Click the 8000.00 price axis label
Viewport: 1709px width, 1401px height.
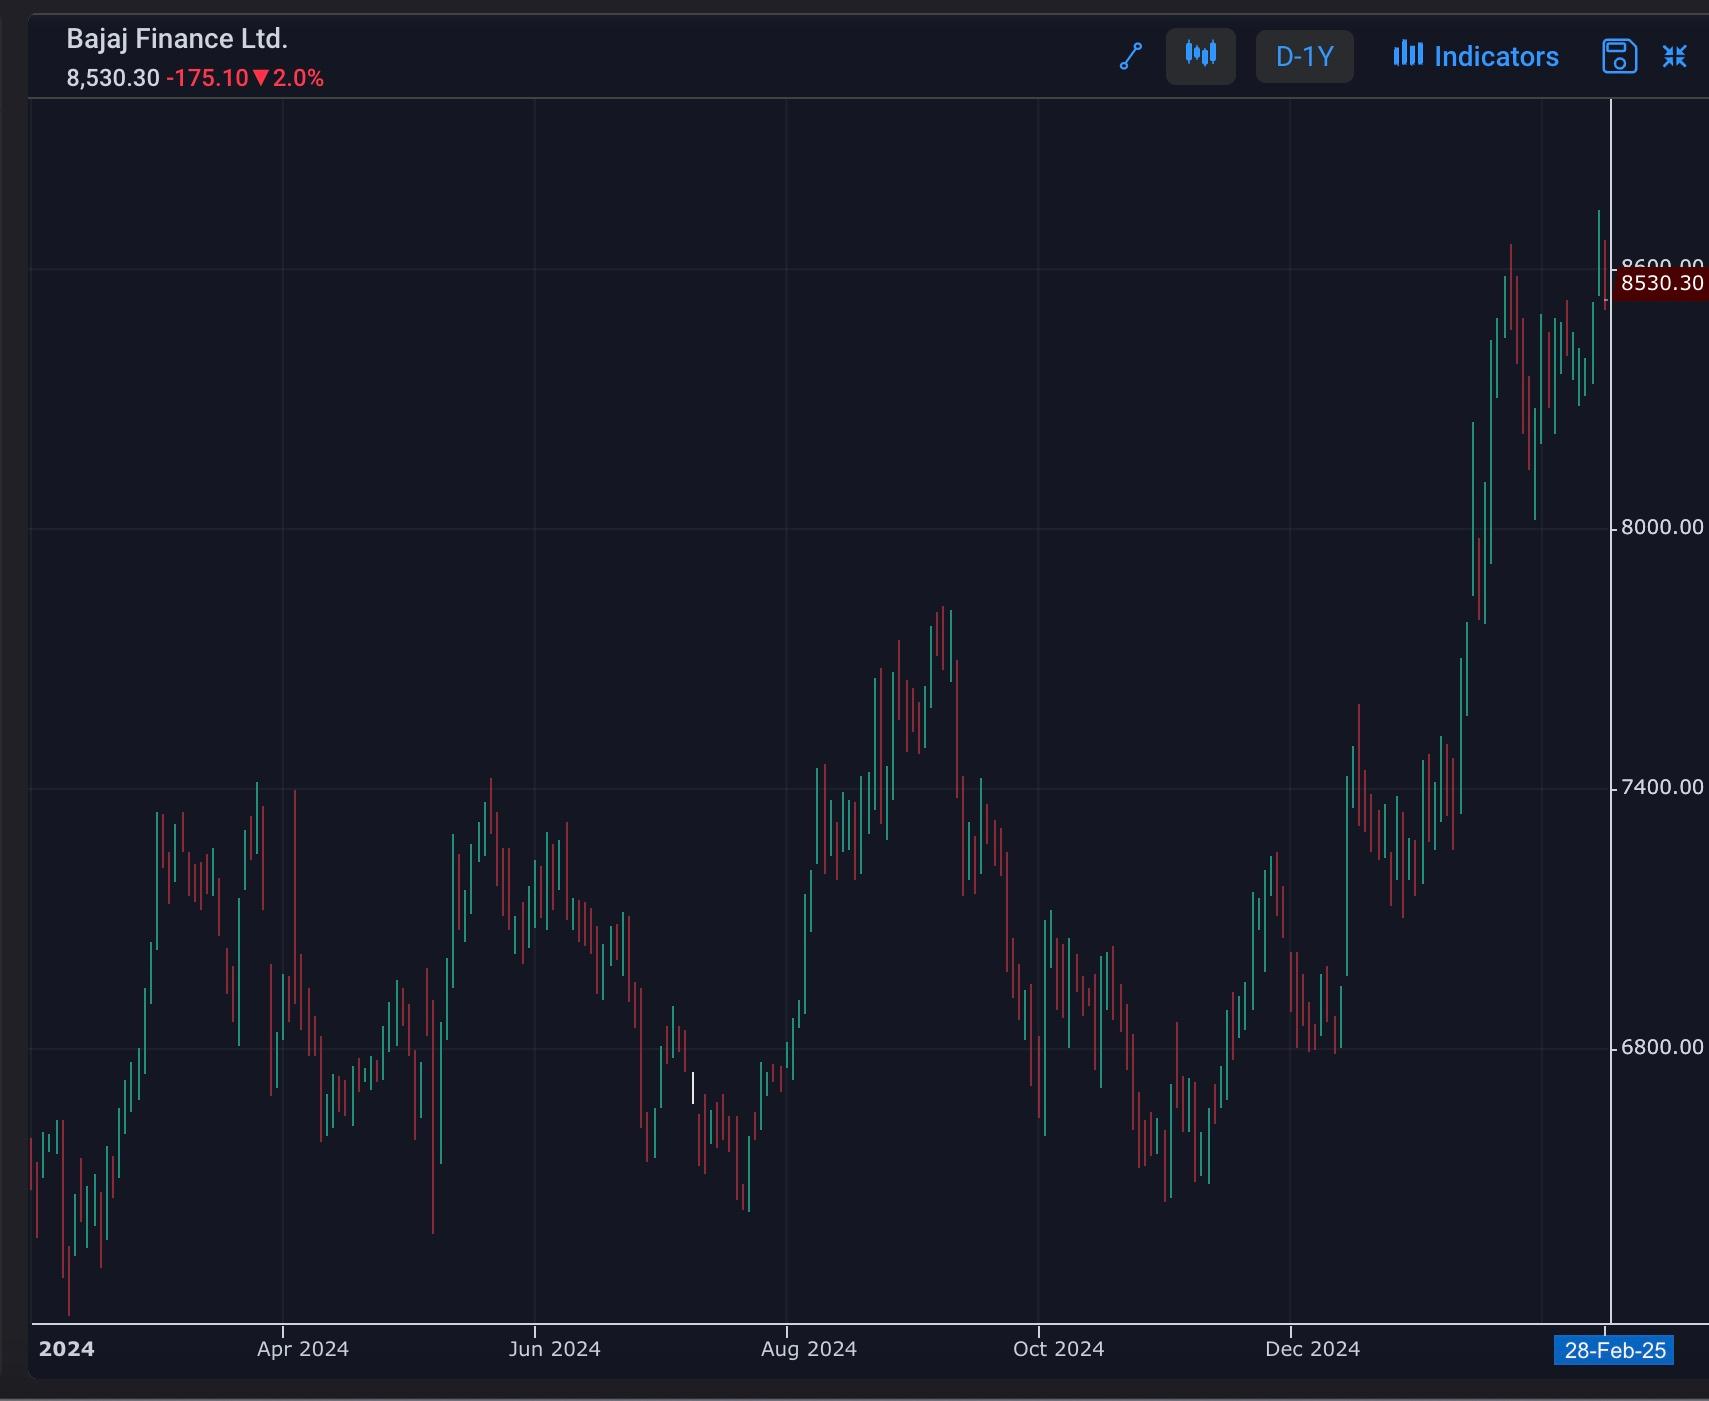(1662, 527)
